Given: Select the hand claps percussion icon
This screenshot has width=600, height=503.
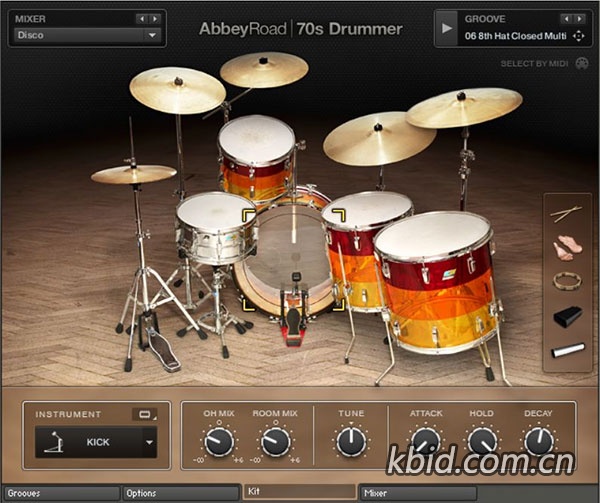Looking at the screenshot, I should tap(567, 248).
